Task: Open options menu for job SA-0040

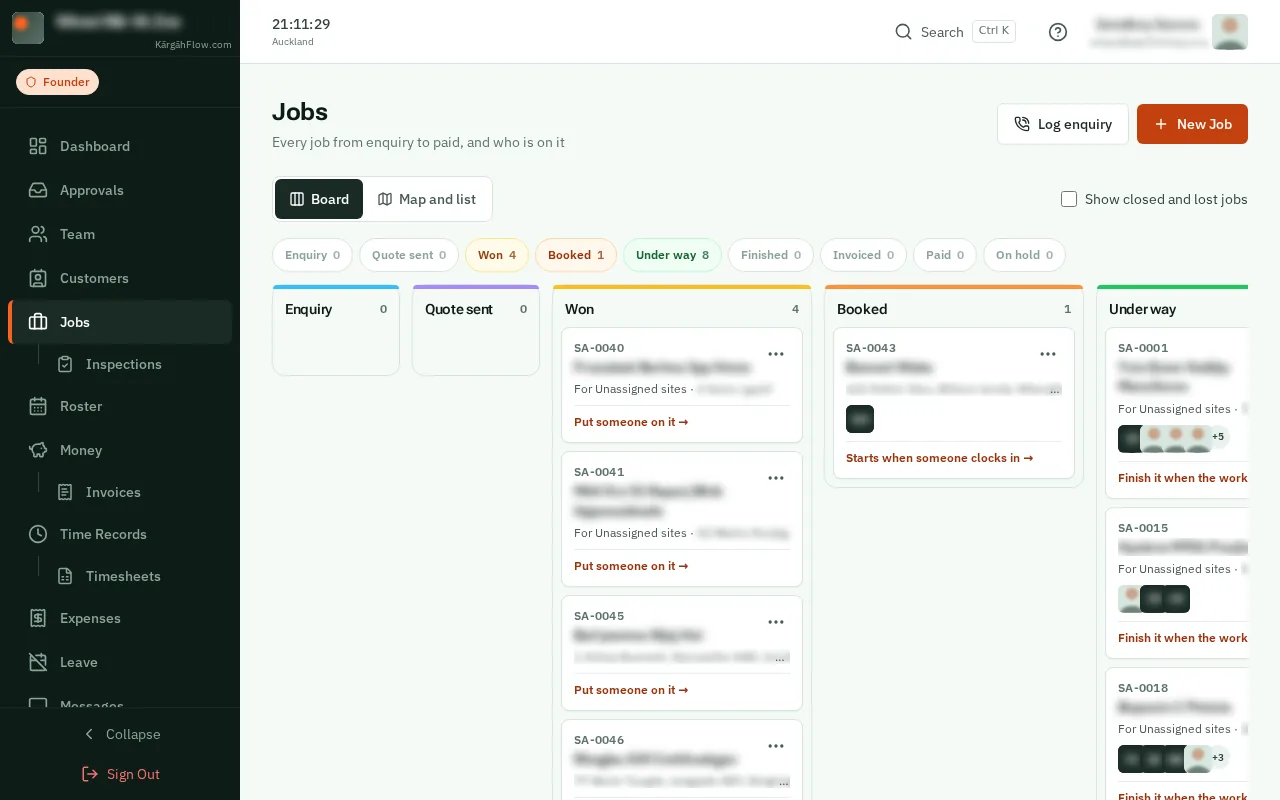Action: click(776, 354)
